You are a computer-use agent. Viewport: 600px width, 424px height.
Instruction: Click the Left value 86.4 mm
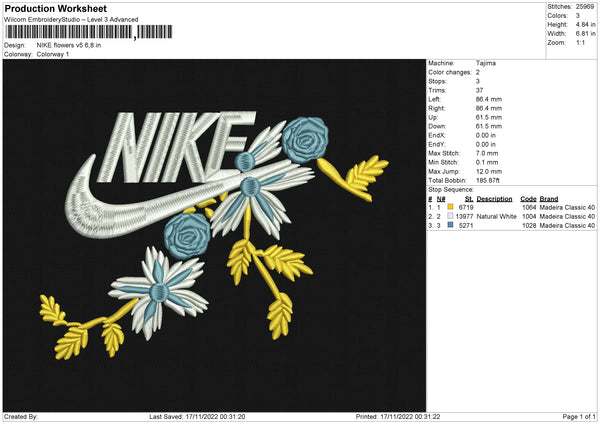tap(489, 99)
